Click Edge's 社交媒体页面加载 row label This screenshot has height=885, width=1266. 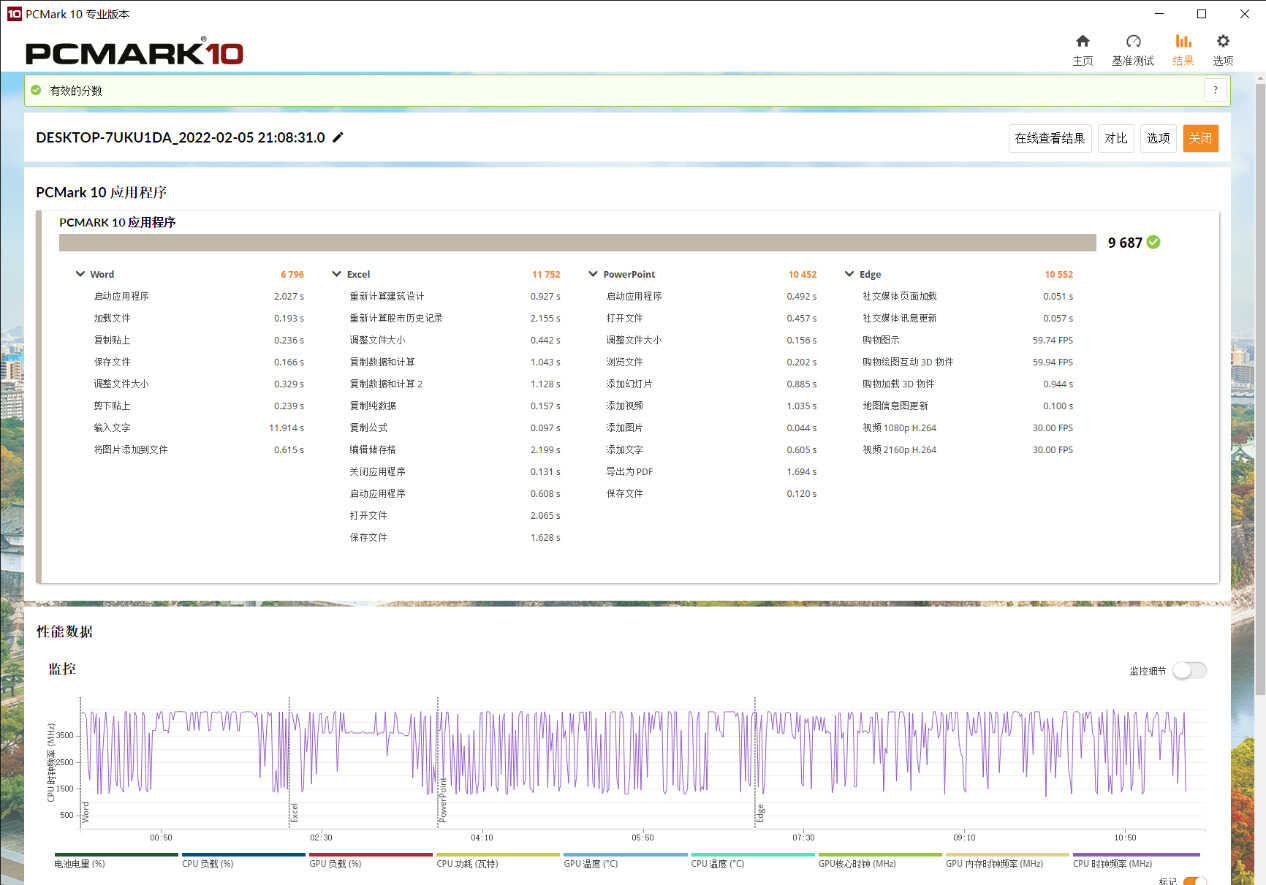[x=900, y=296]
